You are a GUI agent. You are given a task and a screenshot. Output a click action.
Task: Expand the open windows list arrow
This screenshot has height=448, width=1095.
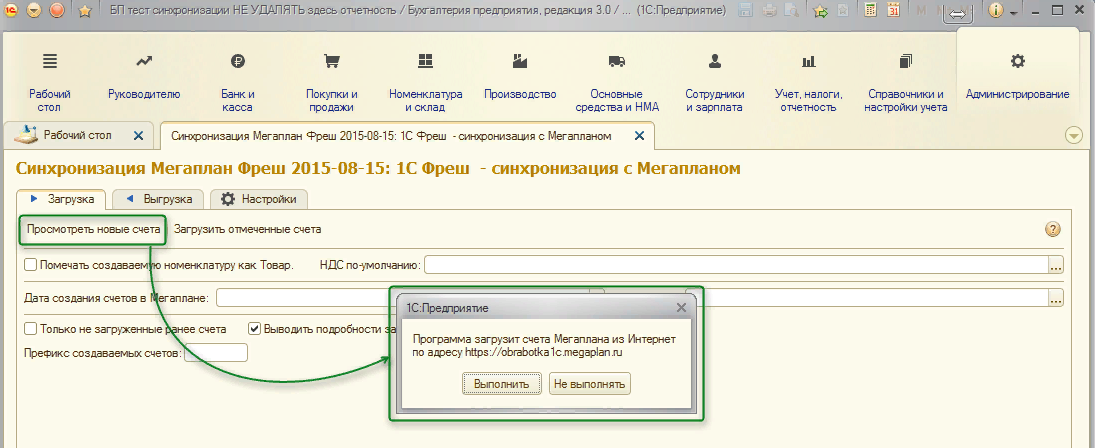tap(1075, 135)
